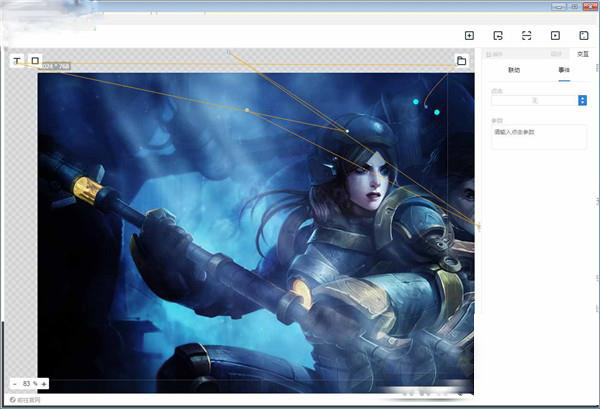Image resolution: width=600 pixels, height=409 pixels.
Task: Click the scan frame toolbar icon
Action: pyautogui.click(x=527, y=36)
